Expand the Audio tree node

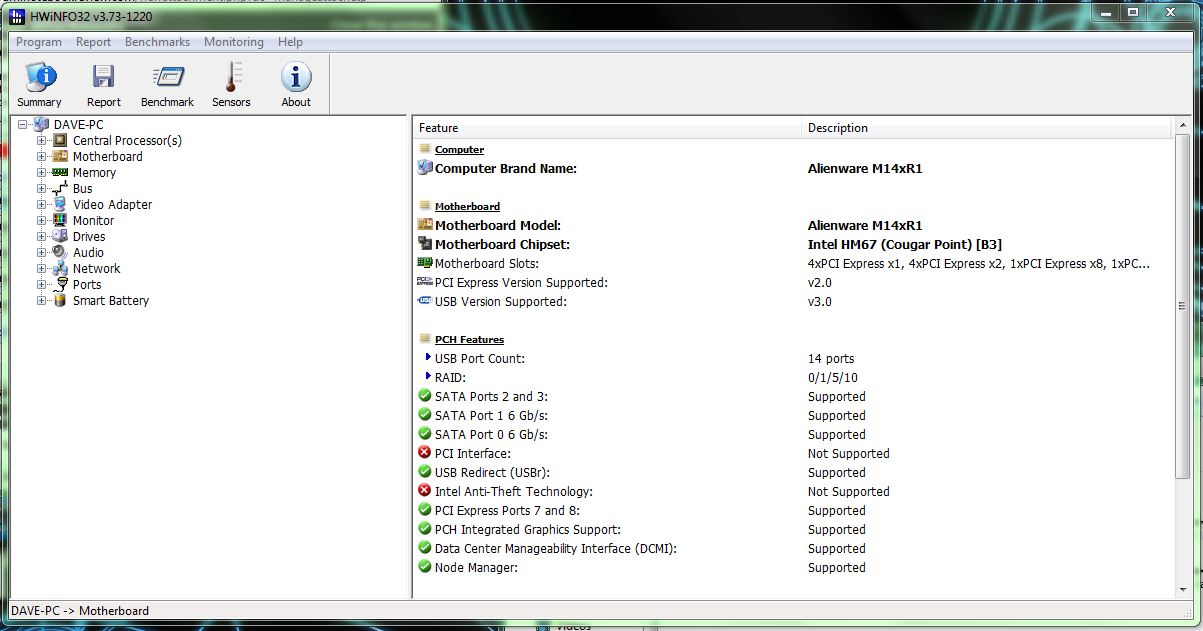[x=42, y=253]
